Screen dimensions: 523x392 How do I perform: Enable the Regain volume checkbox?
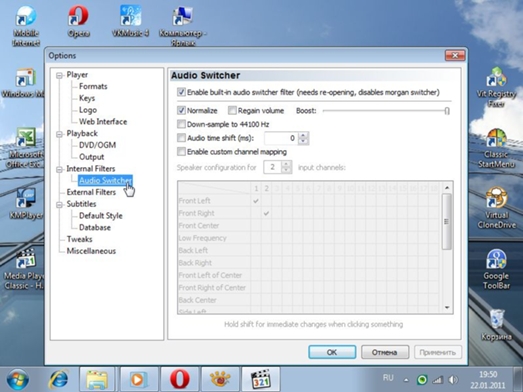(x=232, y=110)
